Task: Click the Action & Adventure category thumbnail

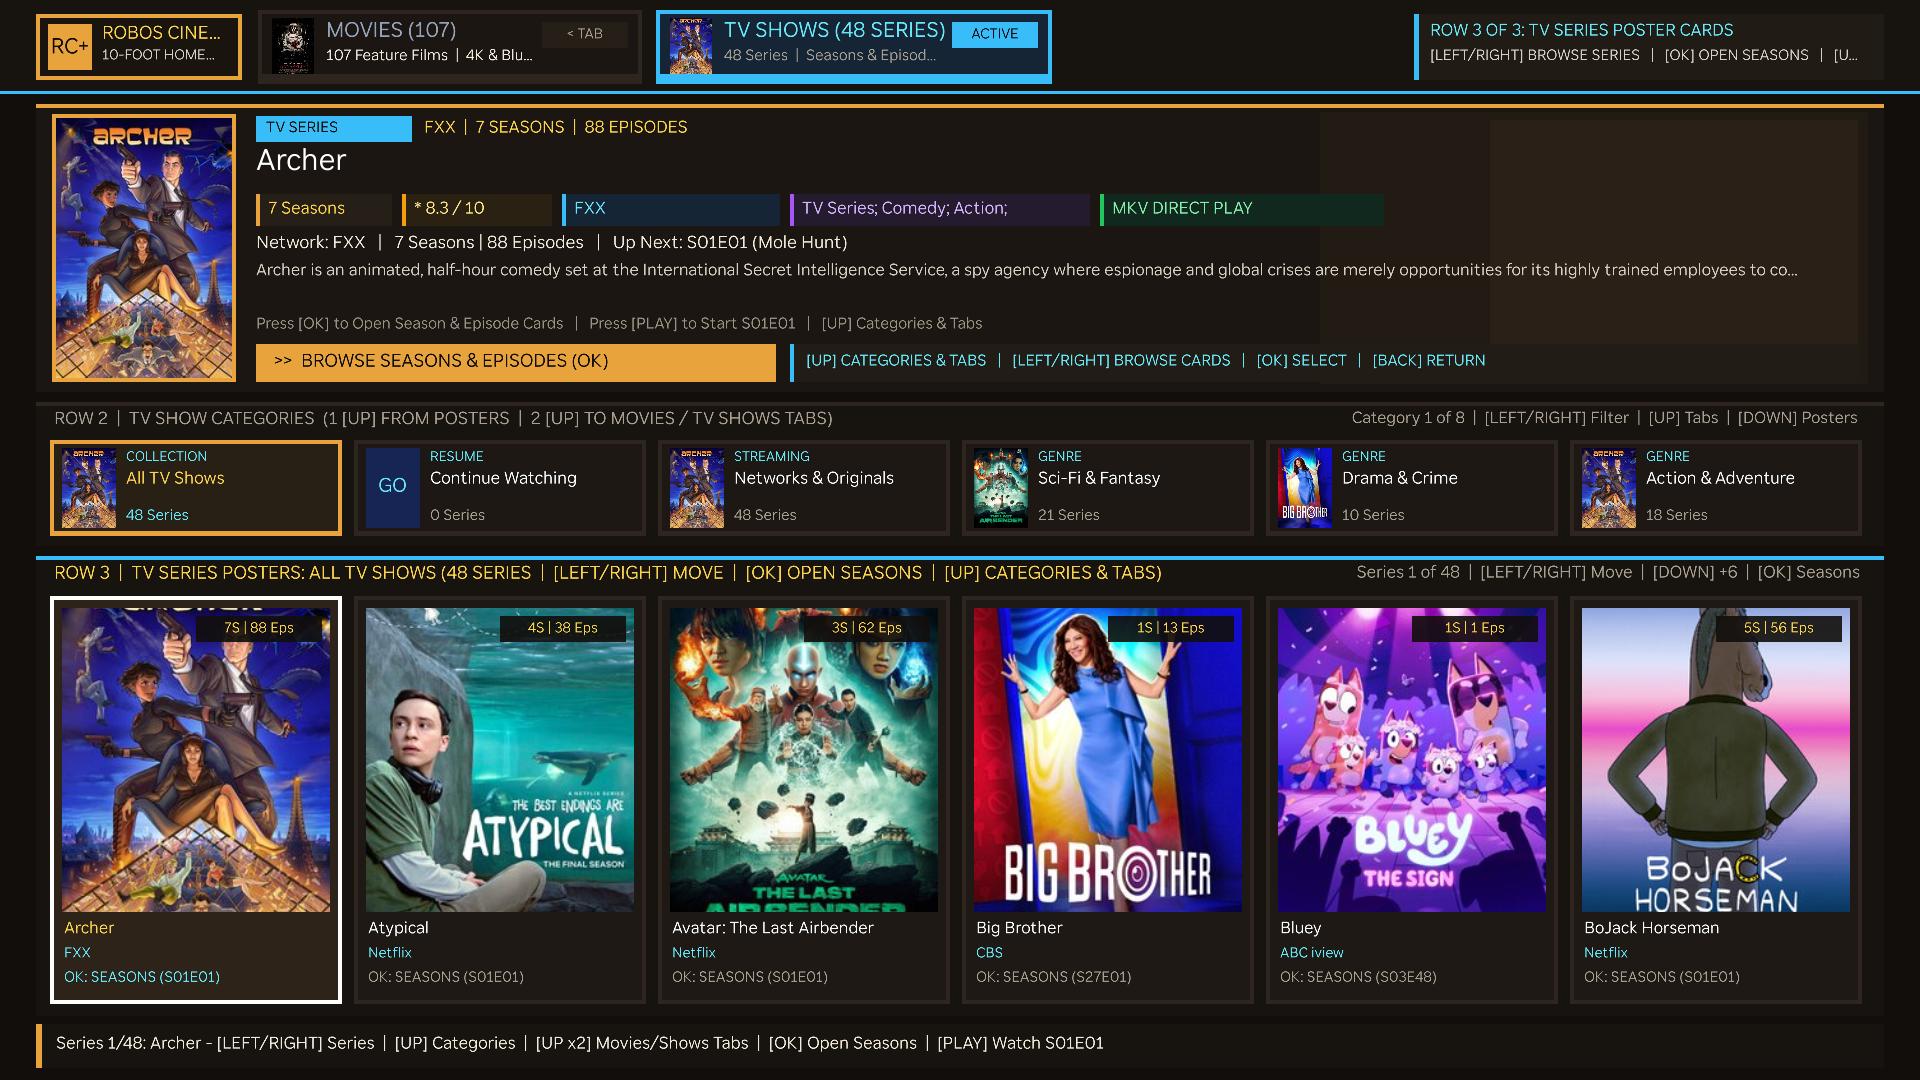Action: point(1609,487)
